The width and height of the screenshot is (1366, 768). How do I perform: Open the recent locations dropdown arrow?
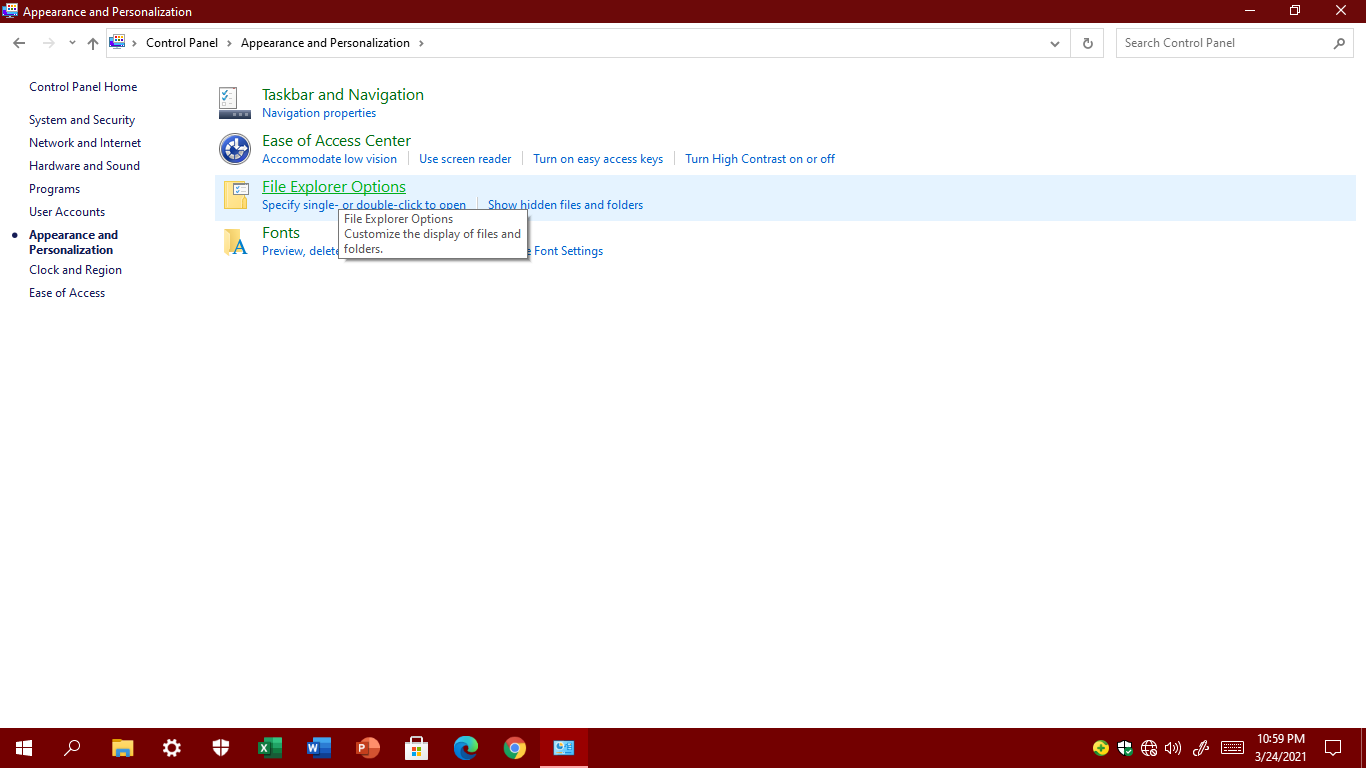(72, 43)
